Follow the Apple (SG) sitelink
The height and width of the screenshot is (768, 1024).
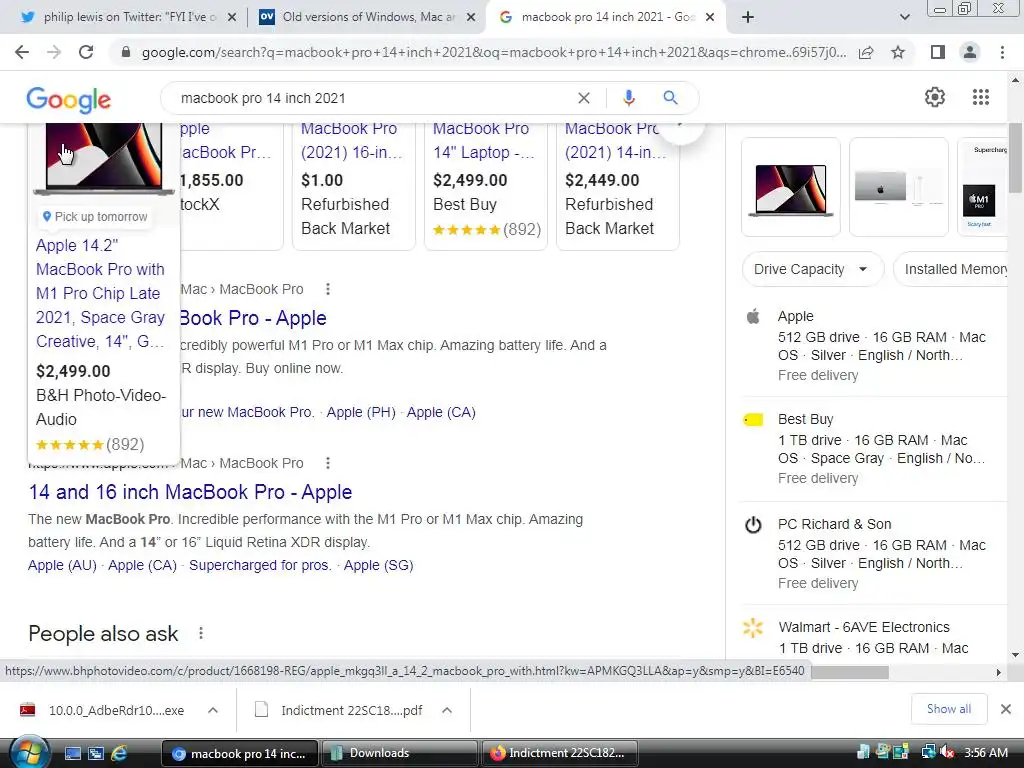(x=379, y=565)
